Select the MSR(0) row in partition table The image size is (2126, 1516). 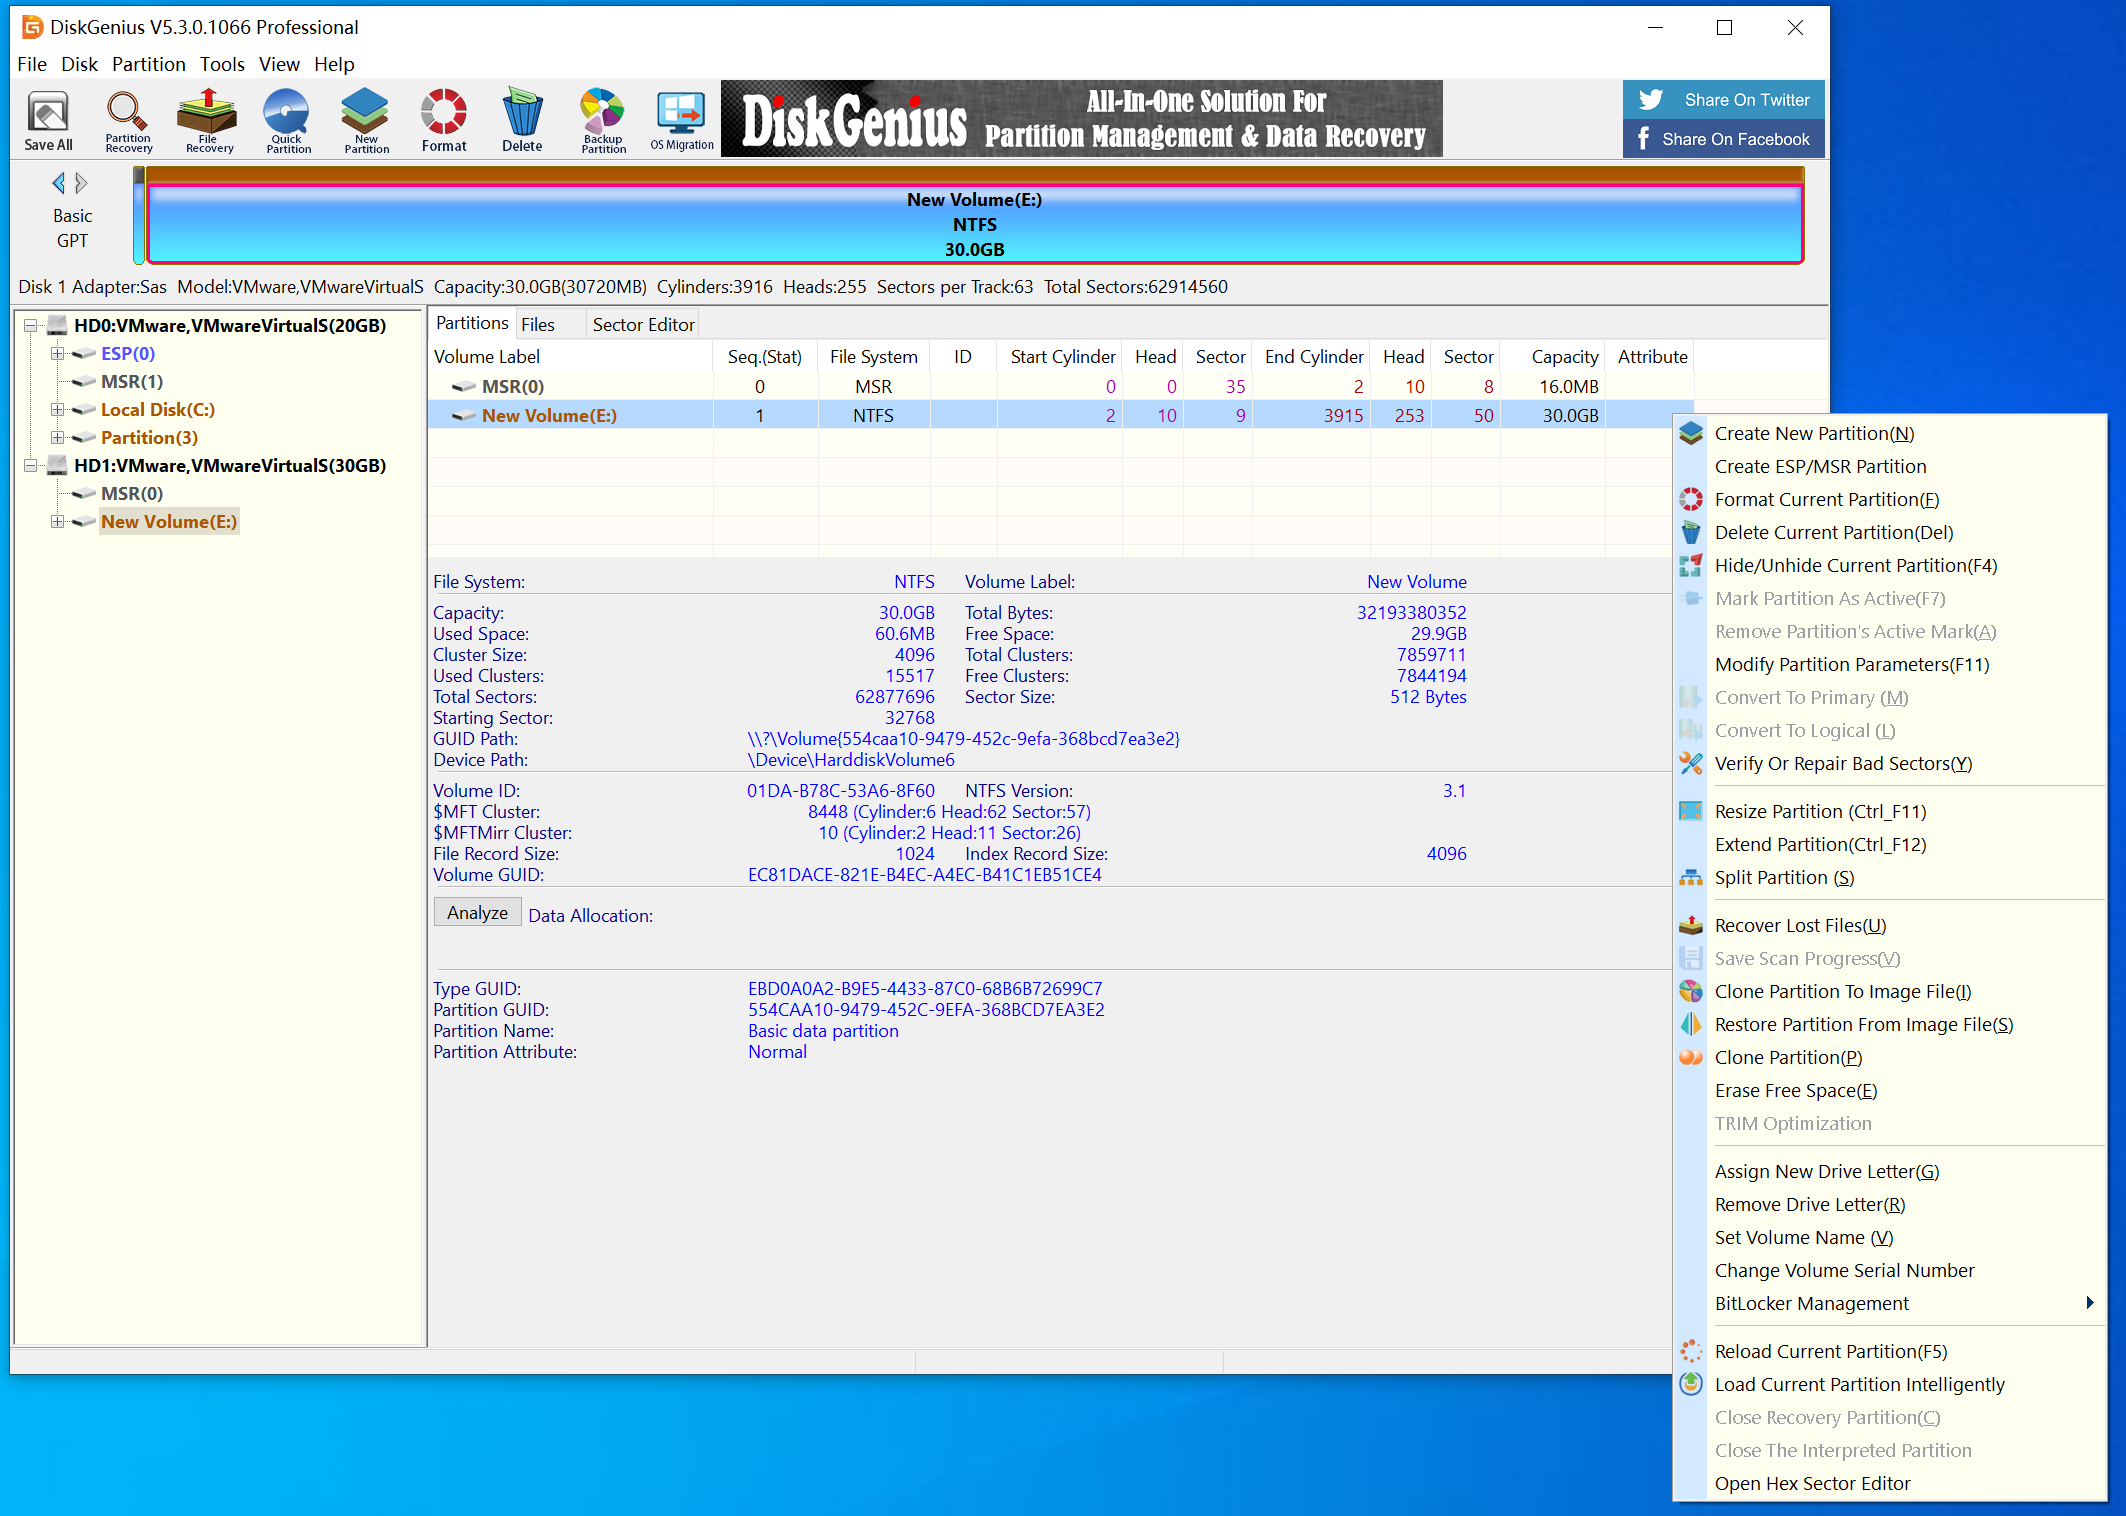[1060, 386]
